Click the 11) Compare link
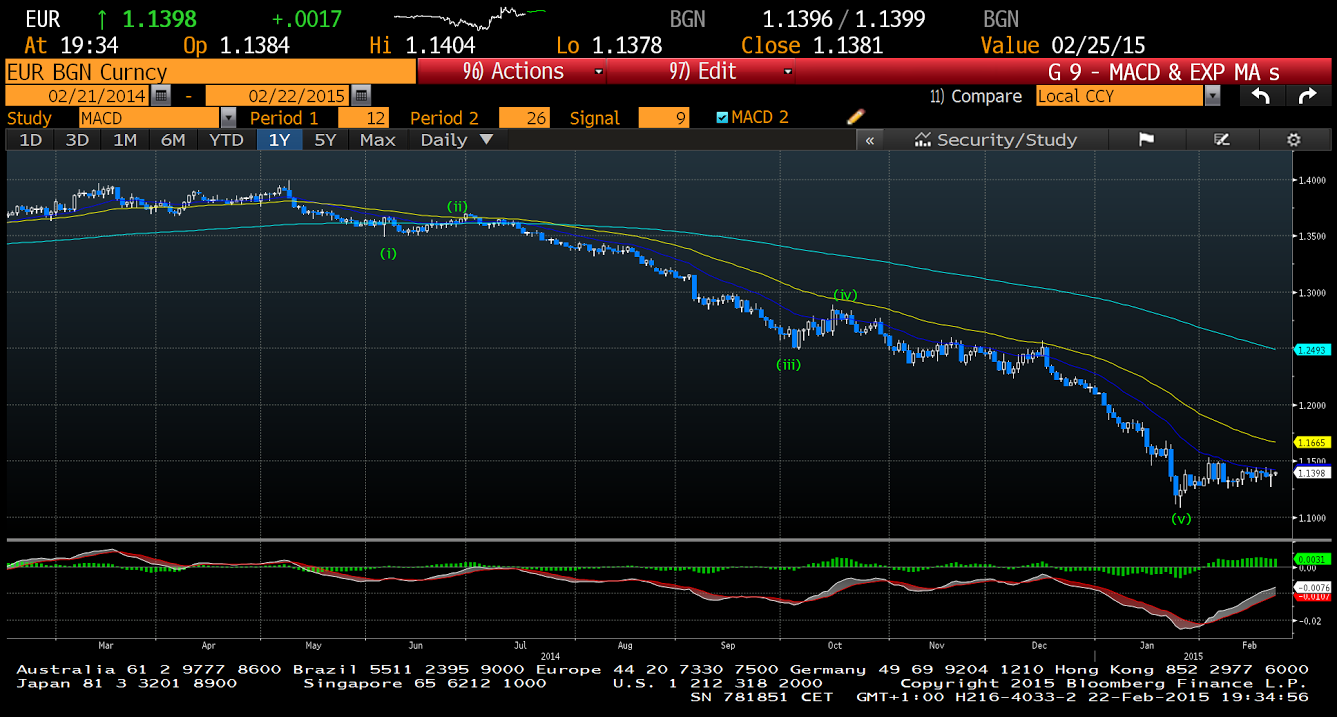 click(x=976, y=96)
